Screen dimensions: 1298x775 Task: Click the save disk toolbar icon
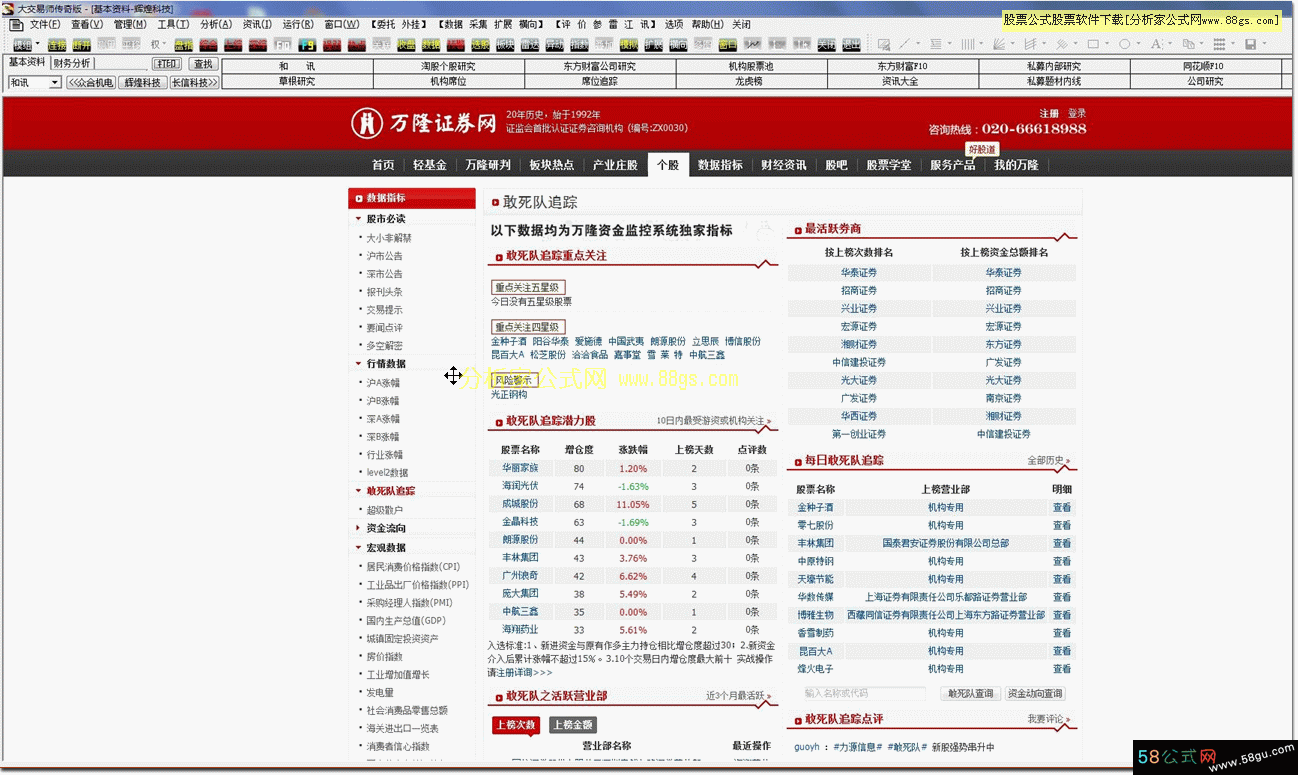pos(1251,44)
